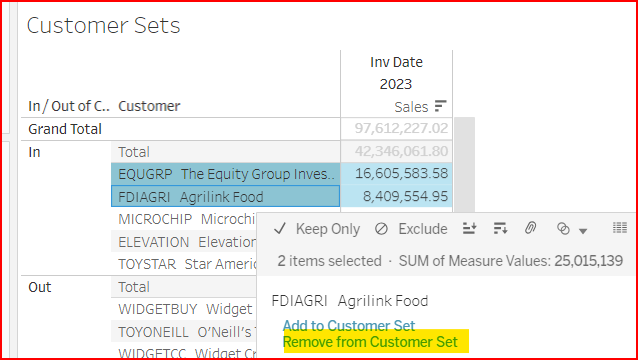Click the sort descending icon in tooltip
Image resolution: width=638 pixels, height=360 pixels.
click(x=500, y=229)
